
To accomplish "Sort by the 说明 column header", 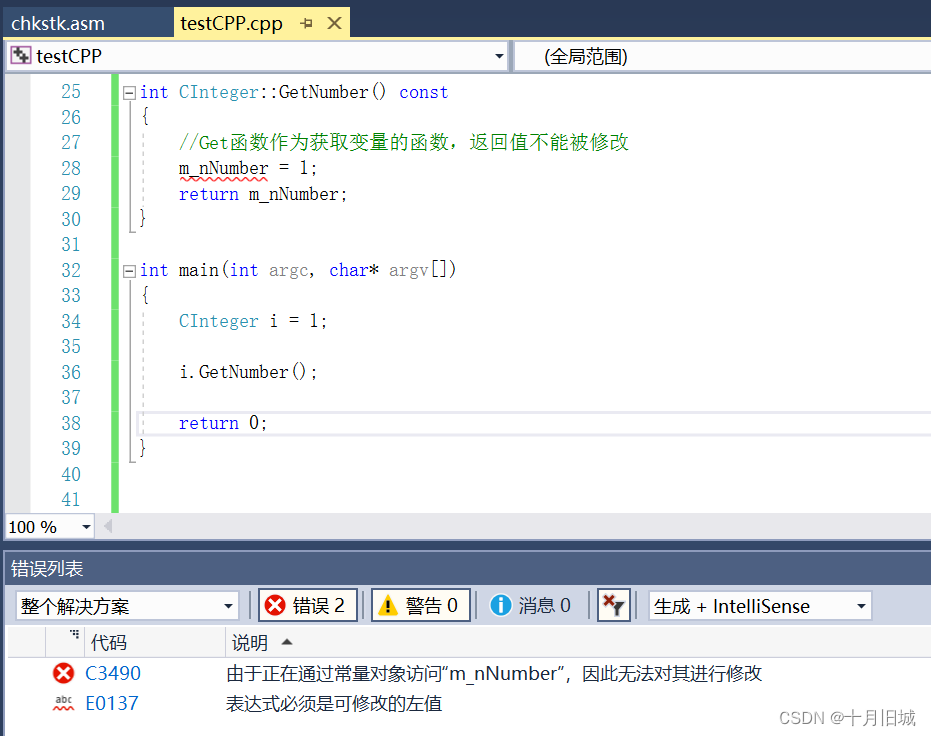I will tap(249, 642).
